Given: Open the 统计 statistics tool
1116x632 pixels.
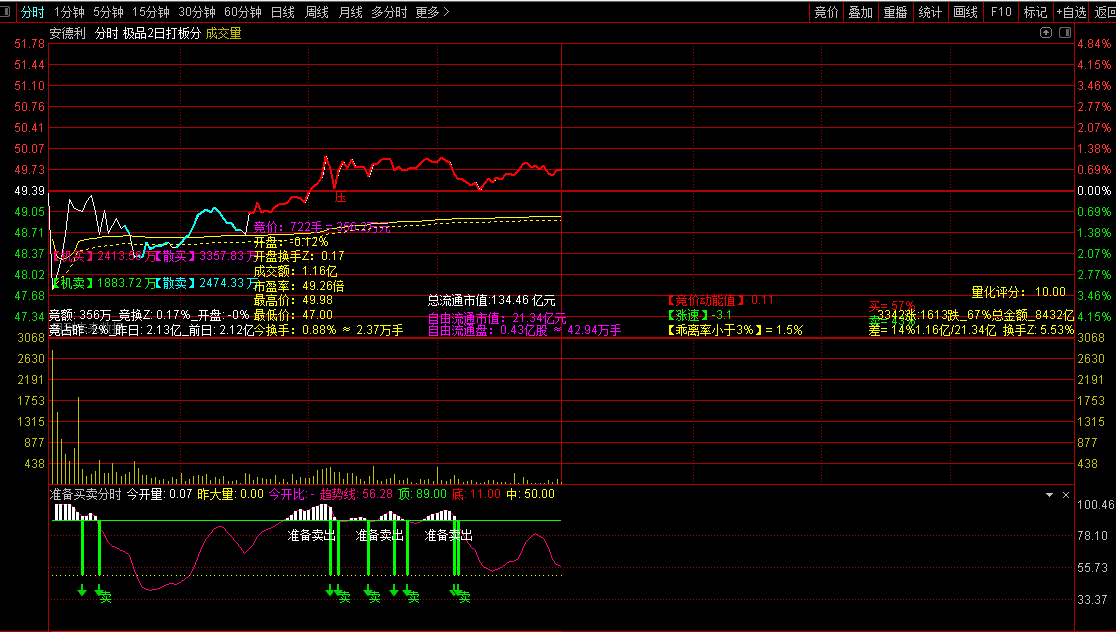Looking at the screenshot, I should click(930, 12).
